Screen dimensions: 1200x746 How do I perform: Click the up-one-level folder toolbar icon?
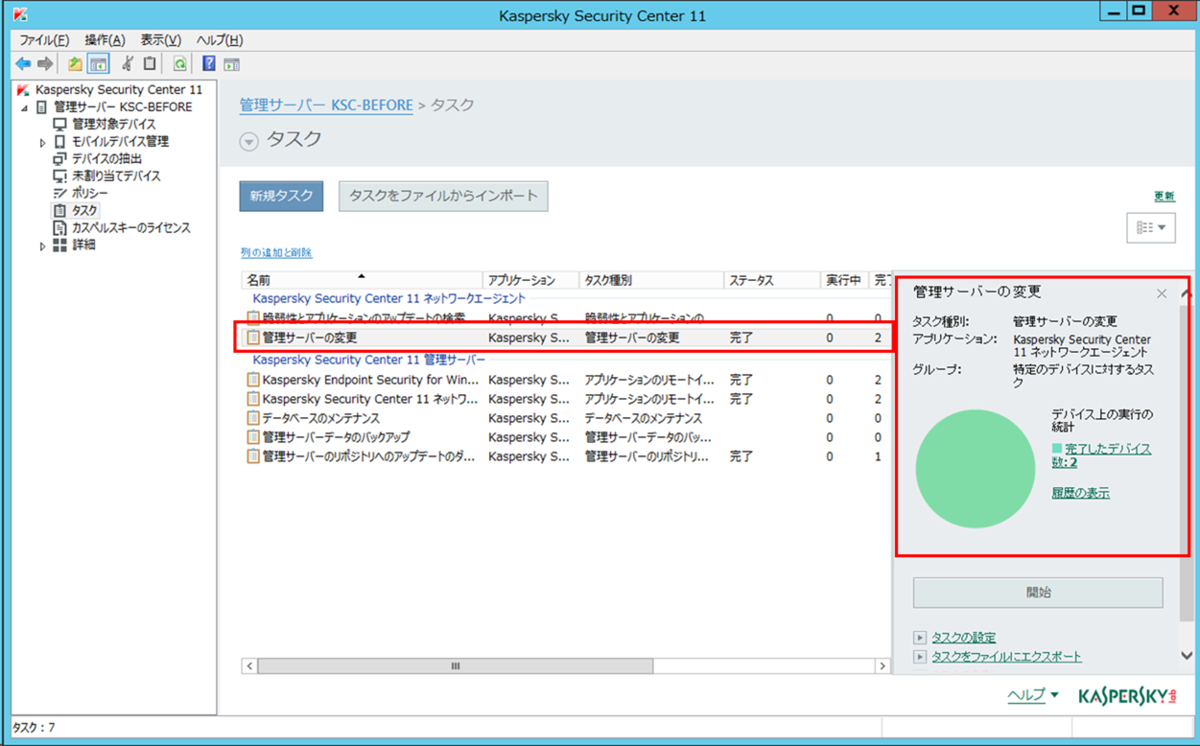pos(76,63)
